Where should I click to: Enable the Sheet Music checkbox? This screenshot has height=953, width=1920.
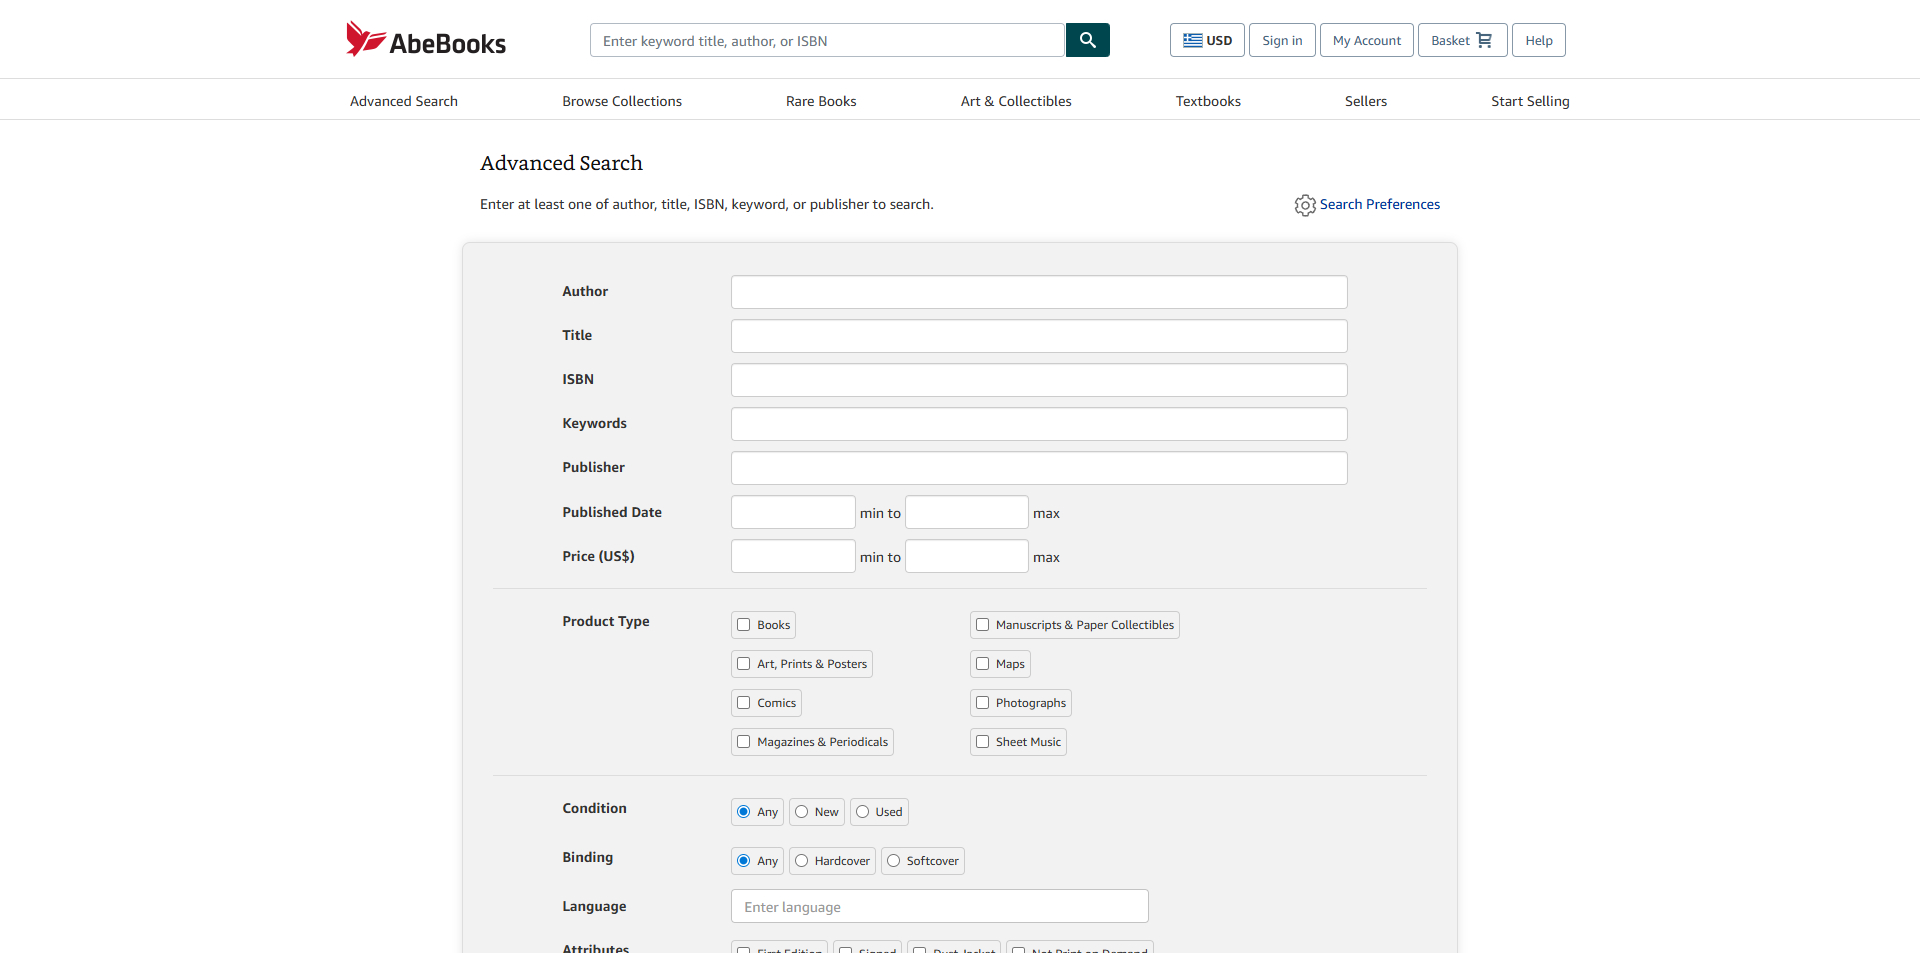pyautogui.click(x=983, y=742)
